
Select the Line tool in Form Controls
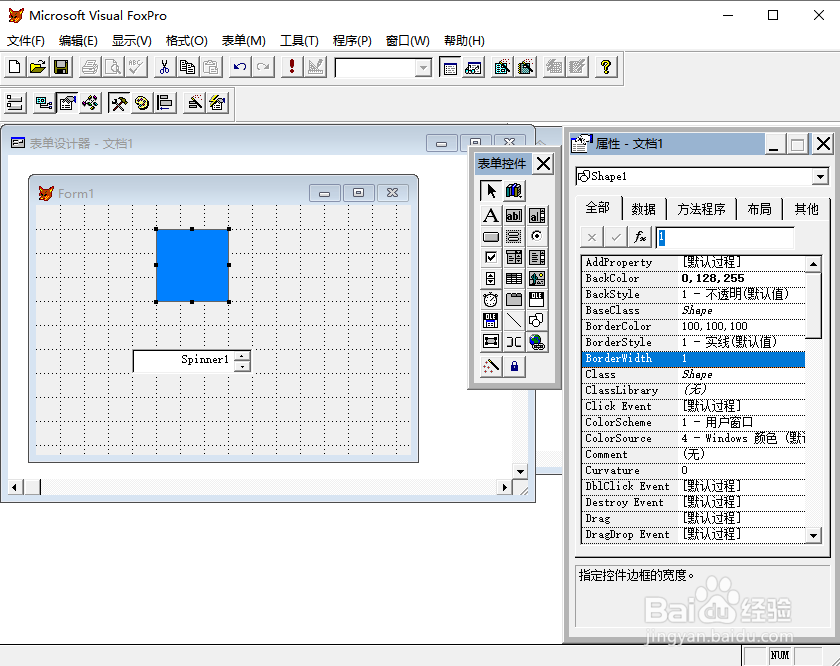[513, 320]
